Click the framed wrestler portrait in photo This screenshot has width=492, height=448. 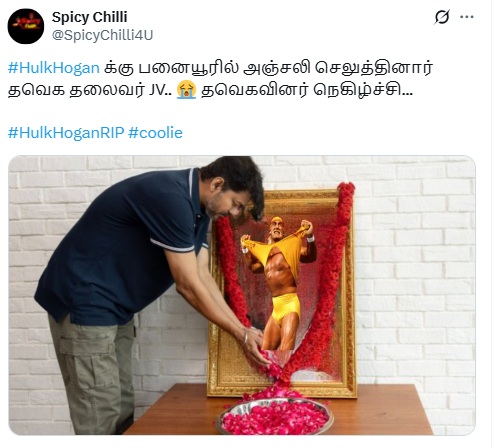283,283
